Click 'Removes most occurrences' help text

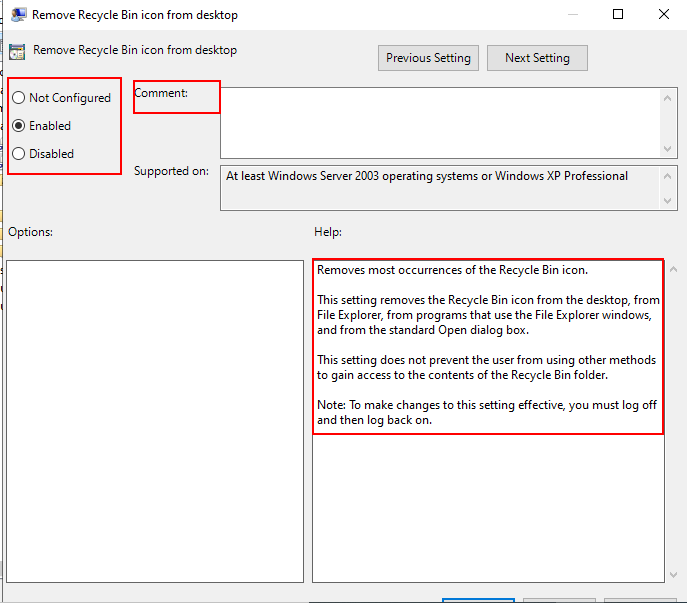(452, 270)
